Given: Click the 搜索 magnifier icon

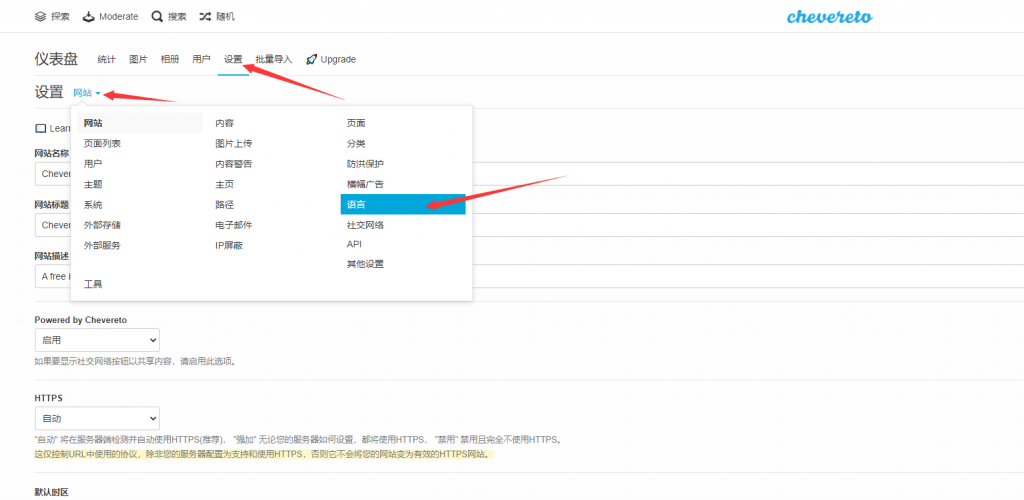Looking at the screenshot, I should click(157, 17).
